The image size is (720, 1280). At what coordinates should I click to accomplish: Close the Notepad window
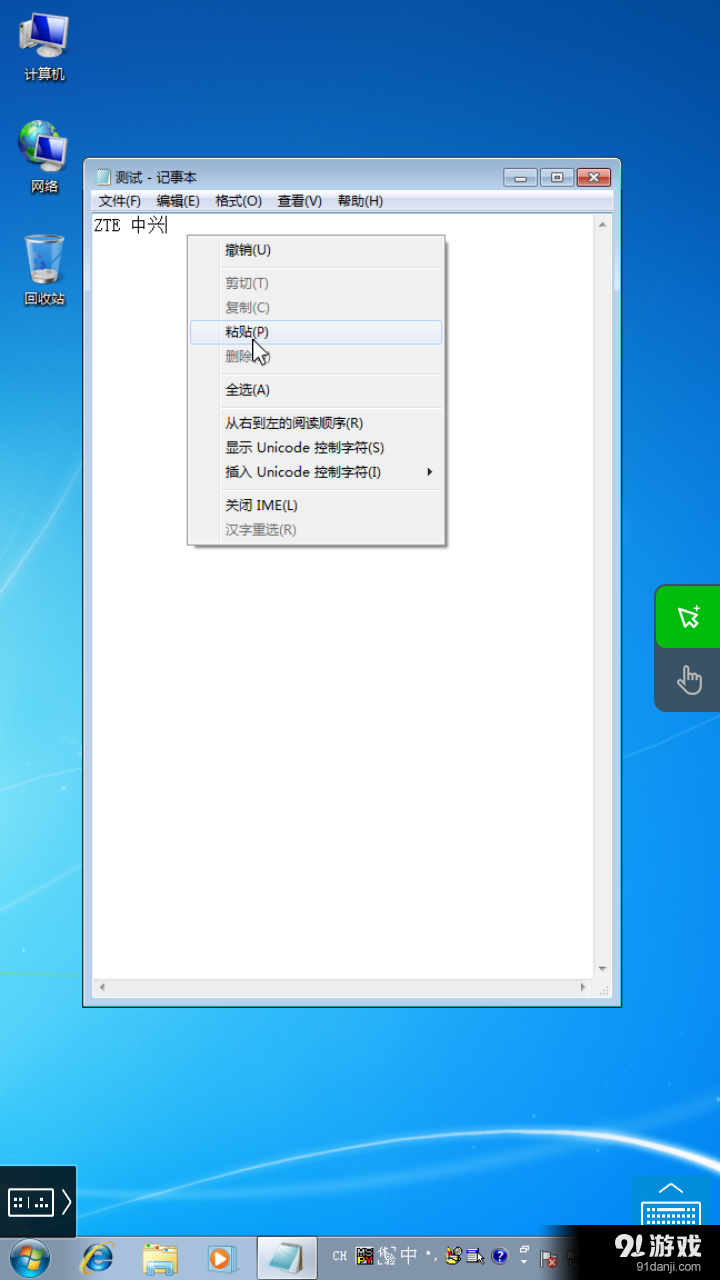click(x=593, y=177)
